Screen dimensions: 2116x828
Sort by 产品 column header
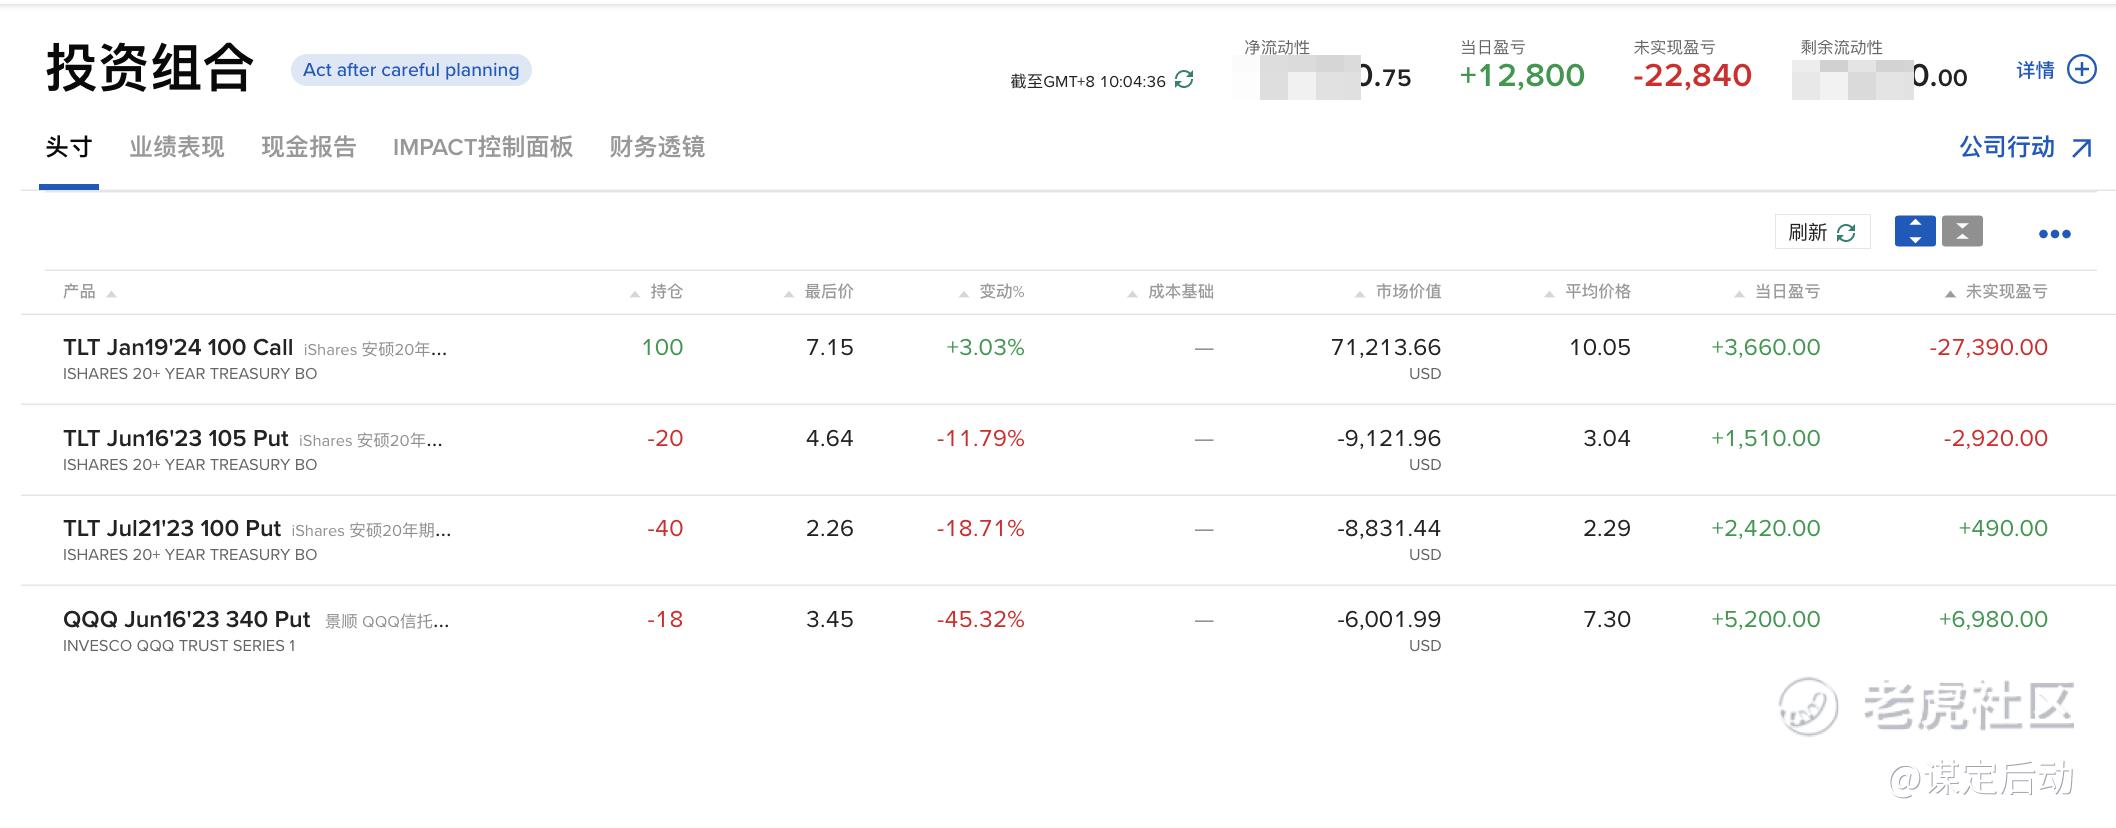click(80, 292)
